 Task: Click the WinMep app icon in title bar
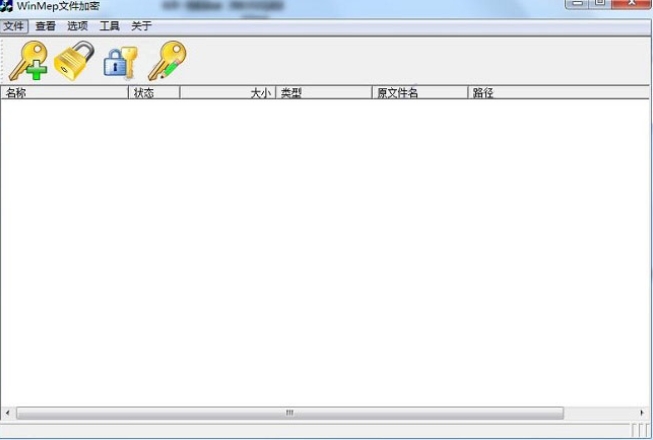pos(7,6)
